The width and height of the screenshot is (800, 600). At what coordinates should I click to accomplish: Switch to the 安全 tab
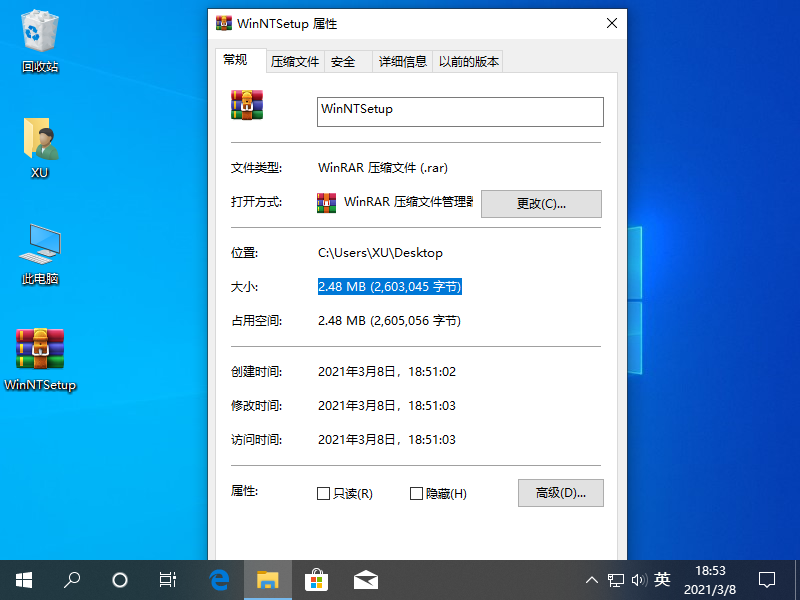[x=348, y=62]
